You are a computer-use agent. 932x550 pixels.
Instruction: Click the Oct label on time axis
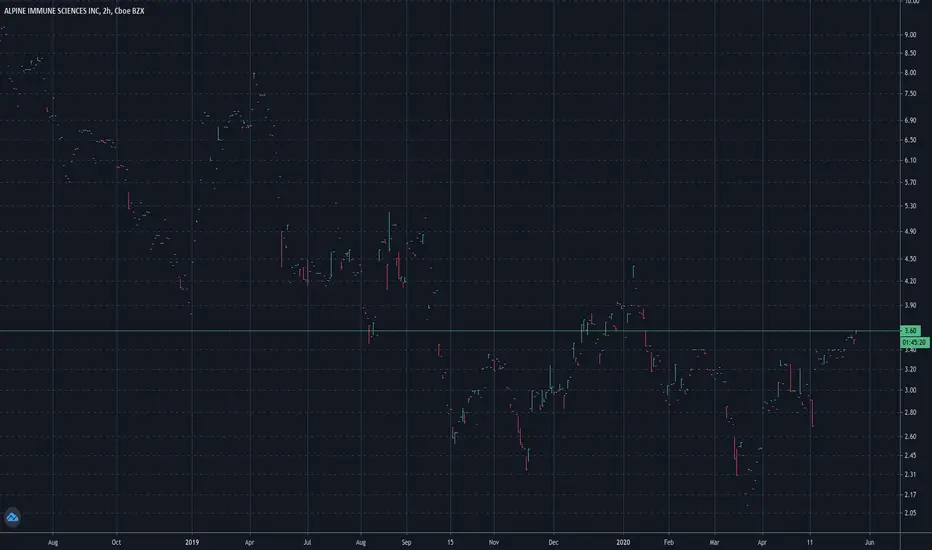pos(116,542)
